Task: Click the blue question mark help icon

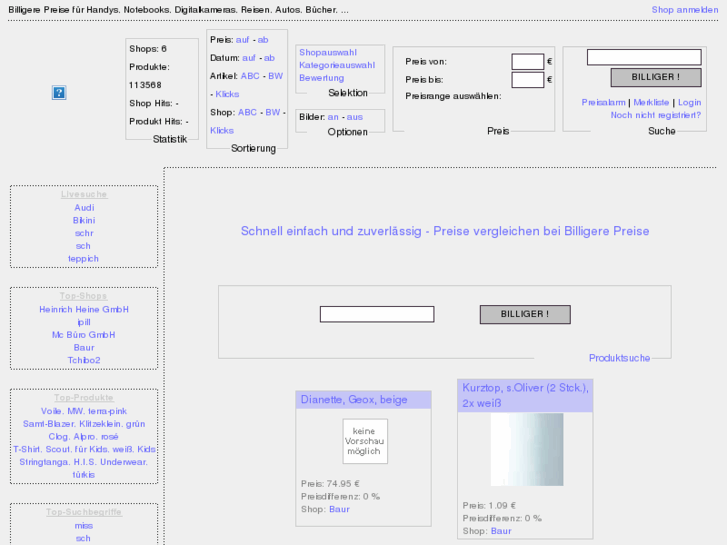Action: pos(59,92)
